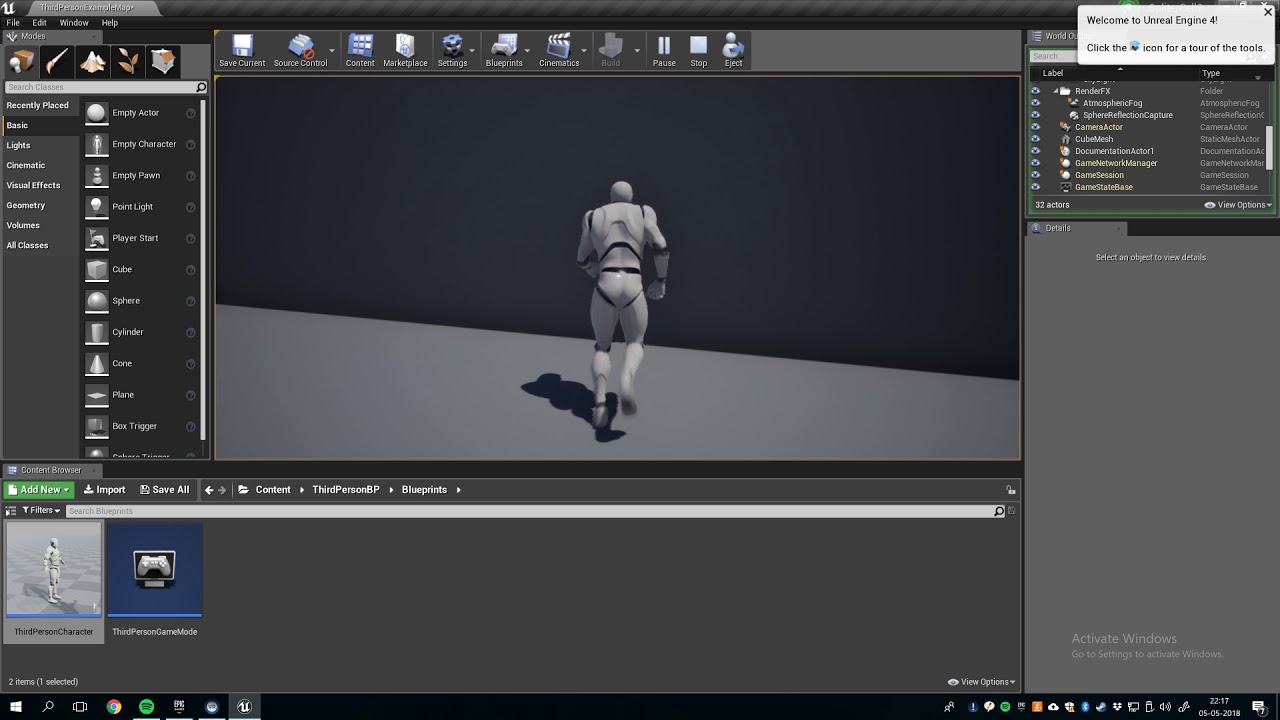This screenshot has height=720, width=1280.
Task: Open Build options dropdown arrow
Action: pos(637,51)
